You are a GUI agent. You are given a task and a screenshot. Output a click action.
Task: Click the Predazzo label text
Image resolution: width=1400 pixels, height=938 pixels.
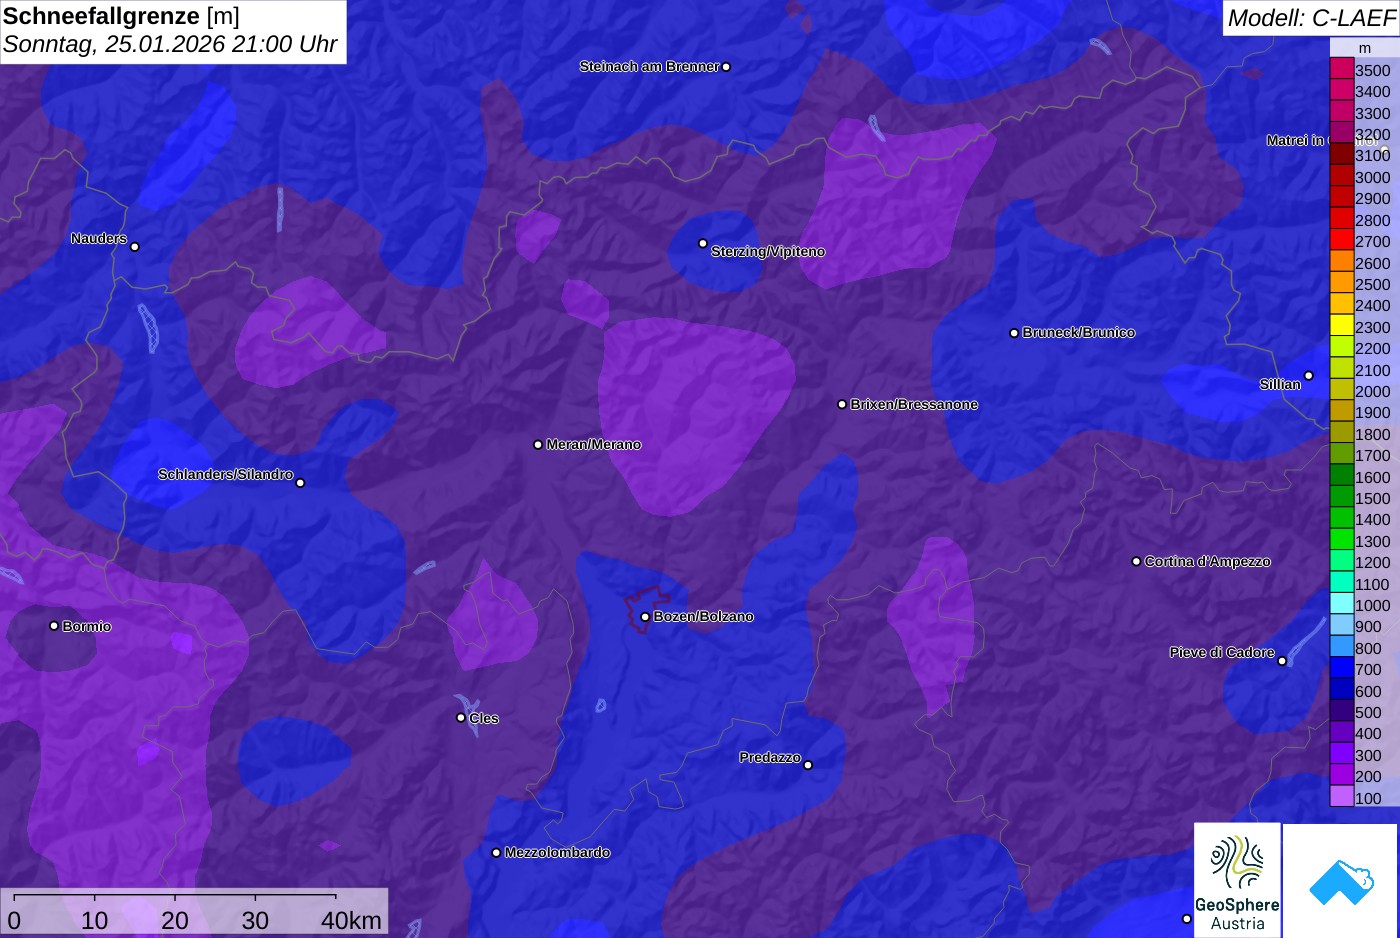point(770,758)
